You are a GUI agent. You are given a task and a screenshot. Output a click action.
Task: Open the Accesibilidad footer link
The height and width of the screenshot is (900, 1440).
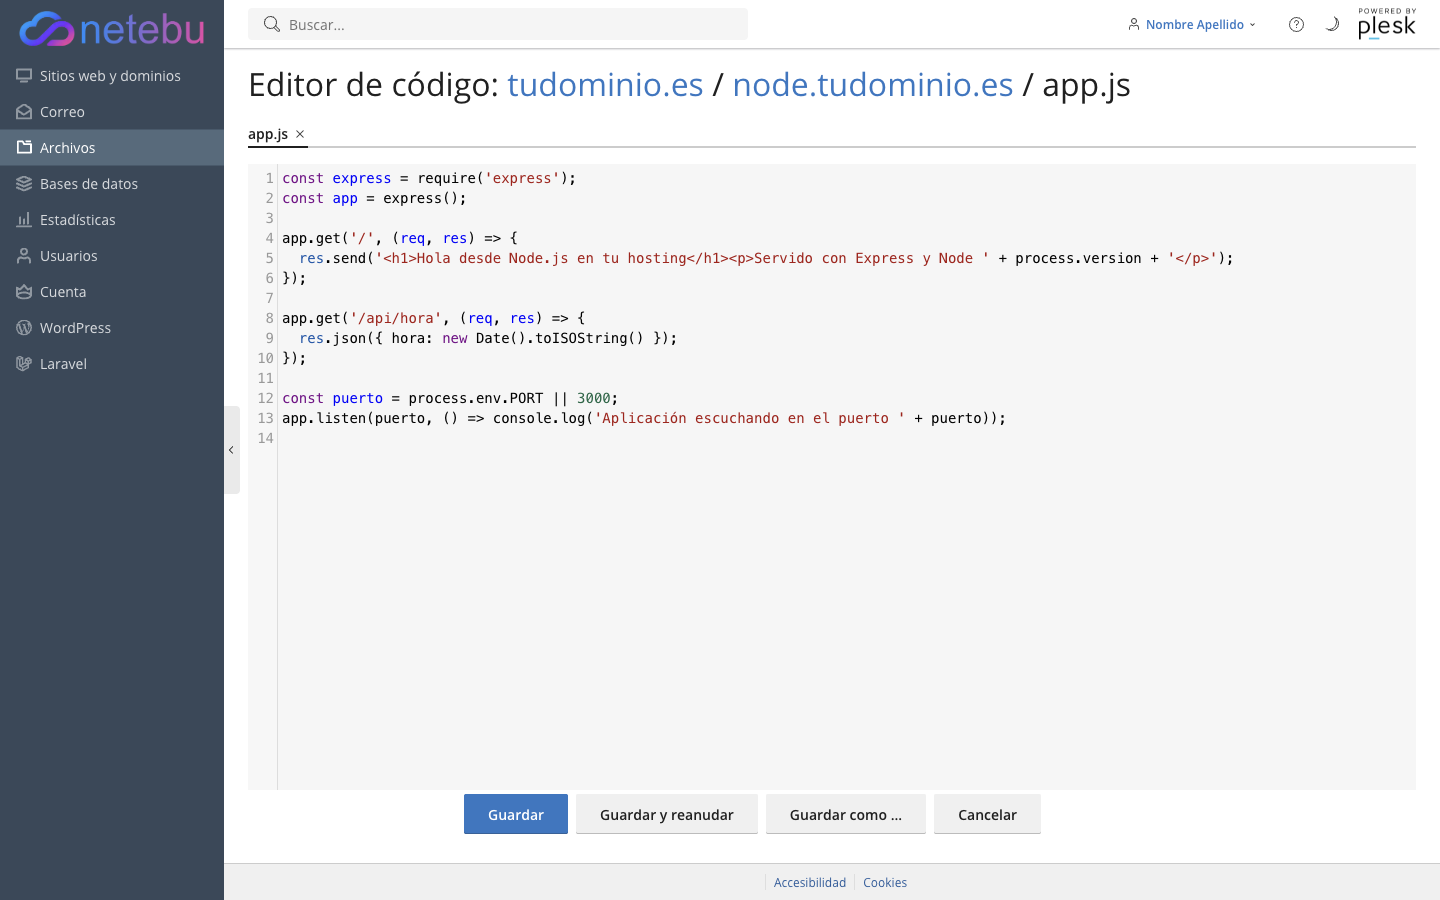point(810,882)
